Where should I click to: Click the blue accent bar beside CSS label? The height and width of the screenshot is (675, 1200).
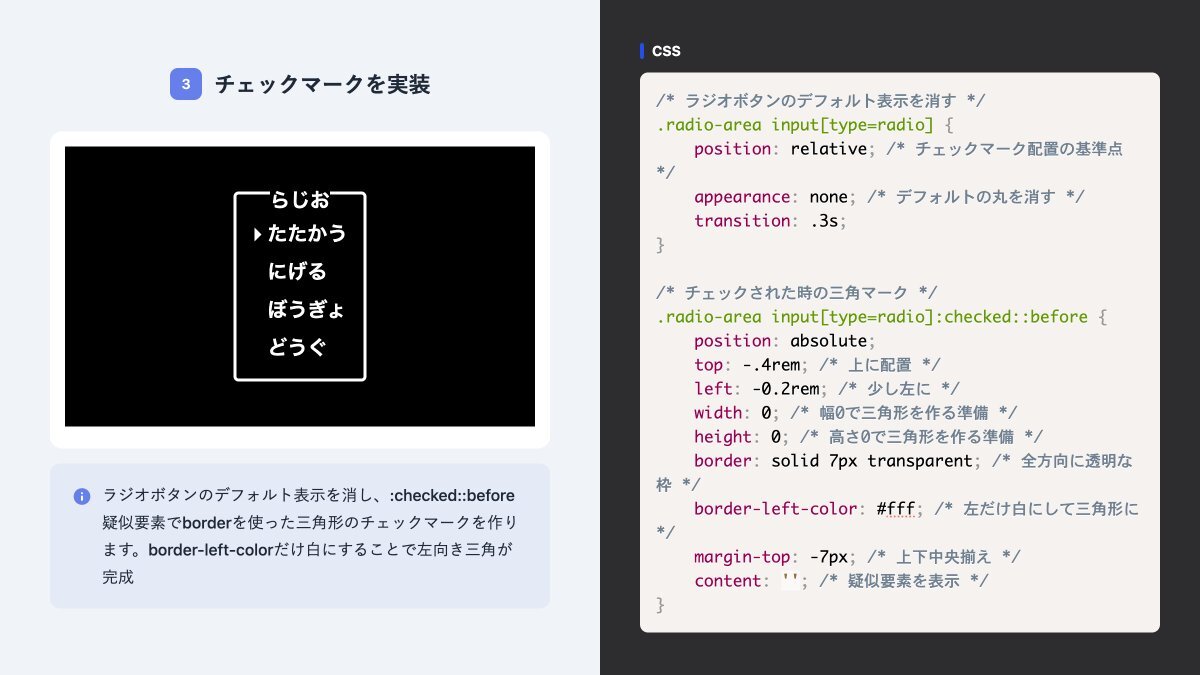click(642, 51)
